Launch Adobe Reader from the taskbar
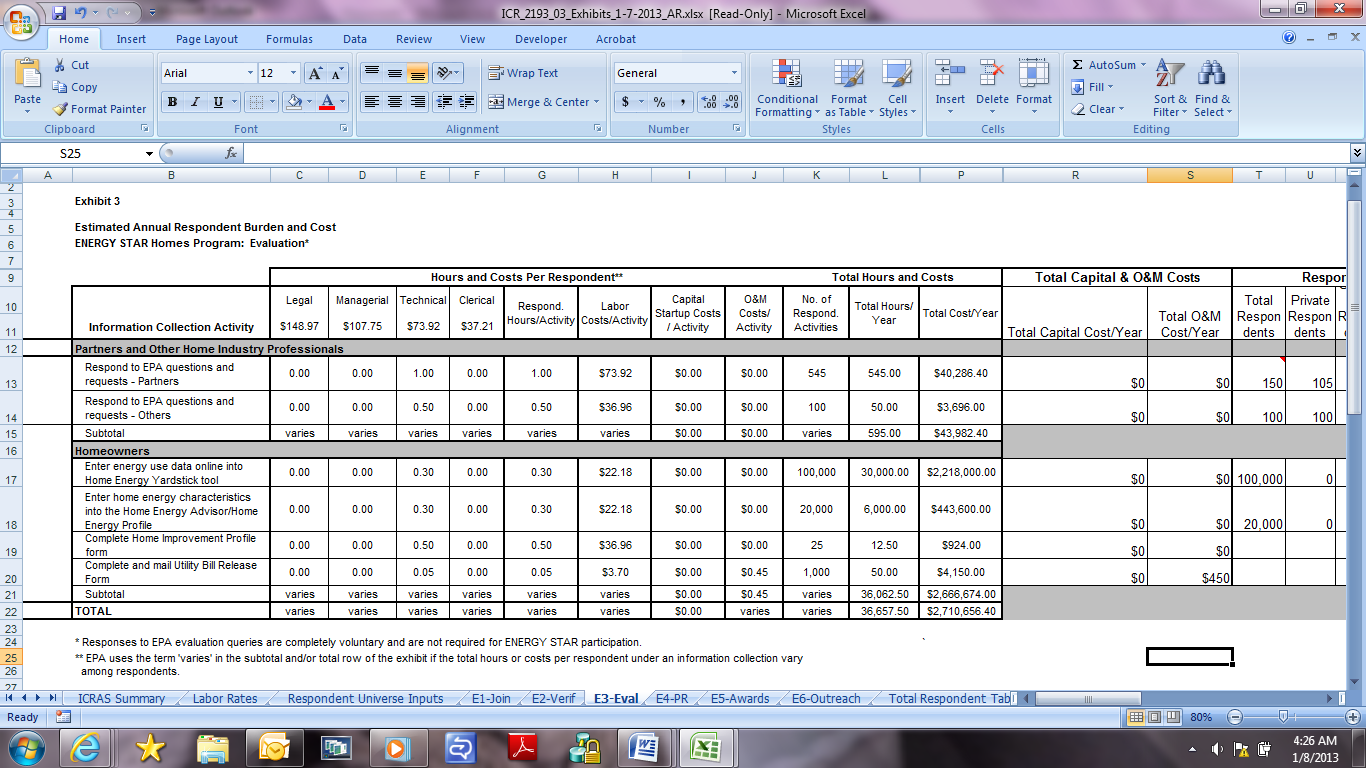Viewport: 1366px width, 768px height. (525, 747)
